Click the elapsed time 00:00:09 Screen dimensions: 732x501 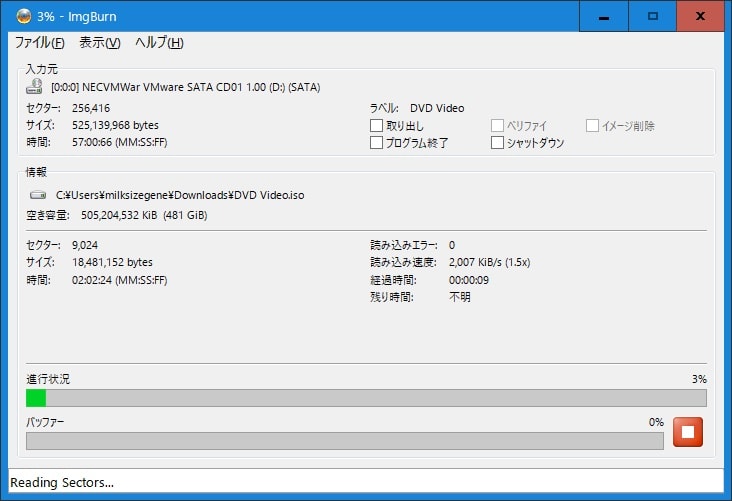coord(469,280)
